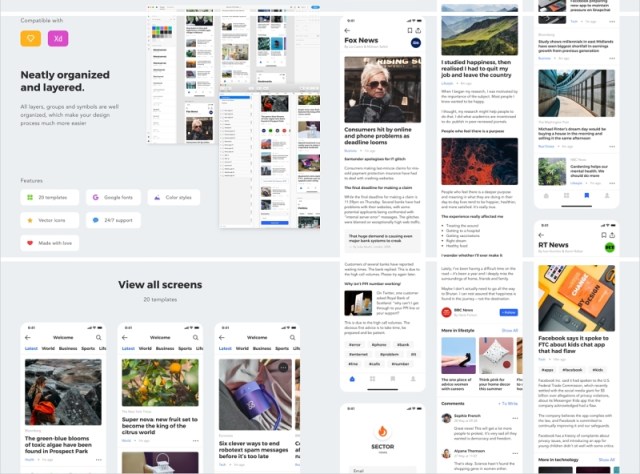Open the orange citrus fruit article photo

pyautogui.click(x=160, y=383)
